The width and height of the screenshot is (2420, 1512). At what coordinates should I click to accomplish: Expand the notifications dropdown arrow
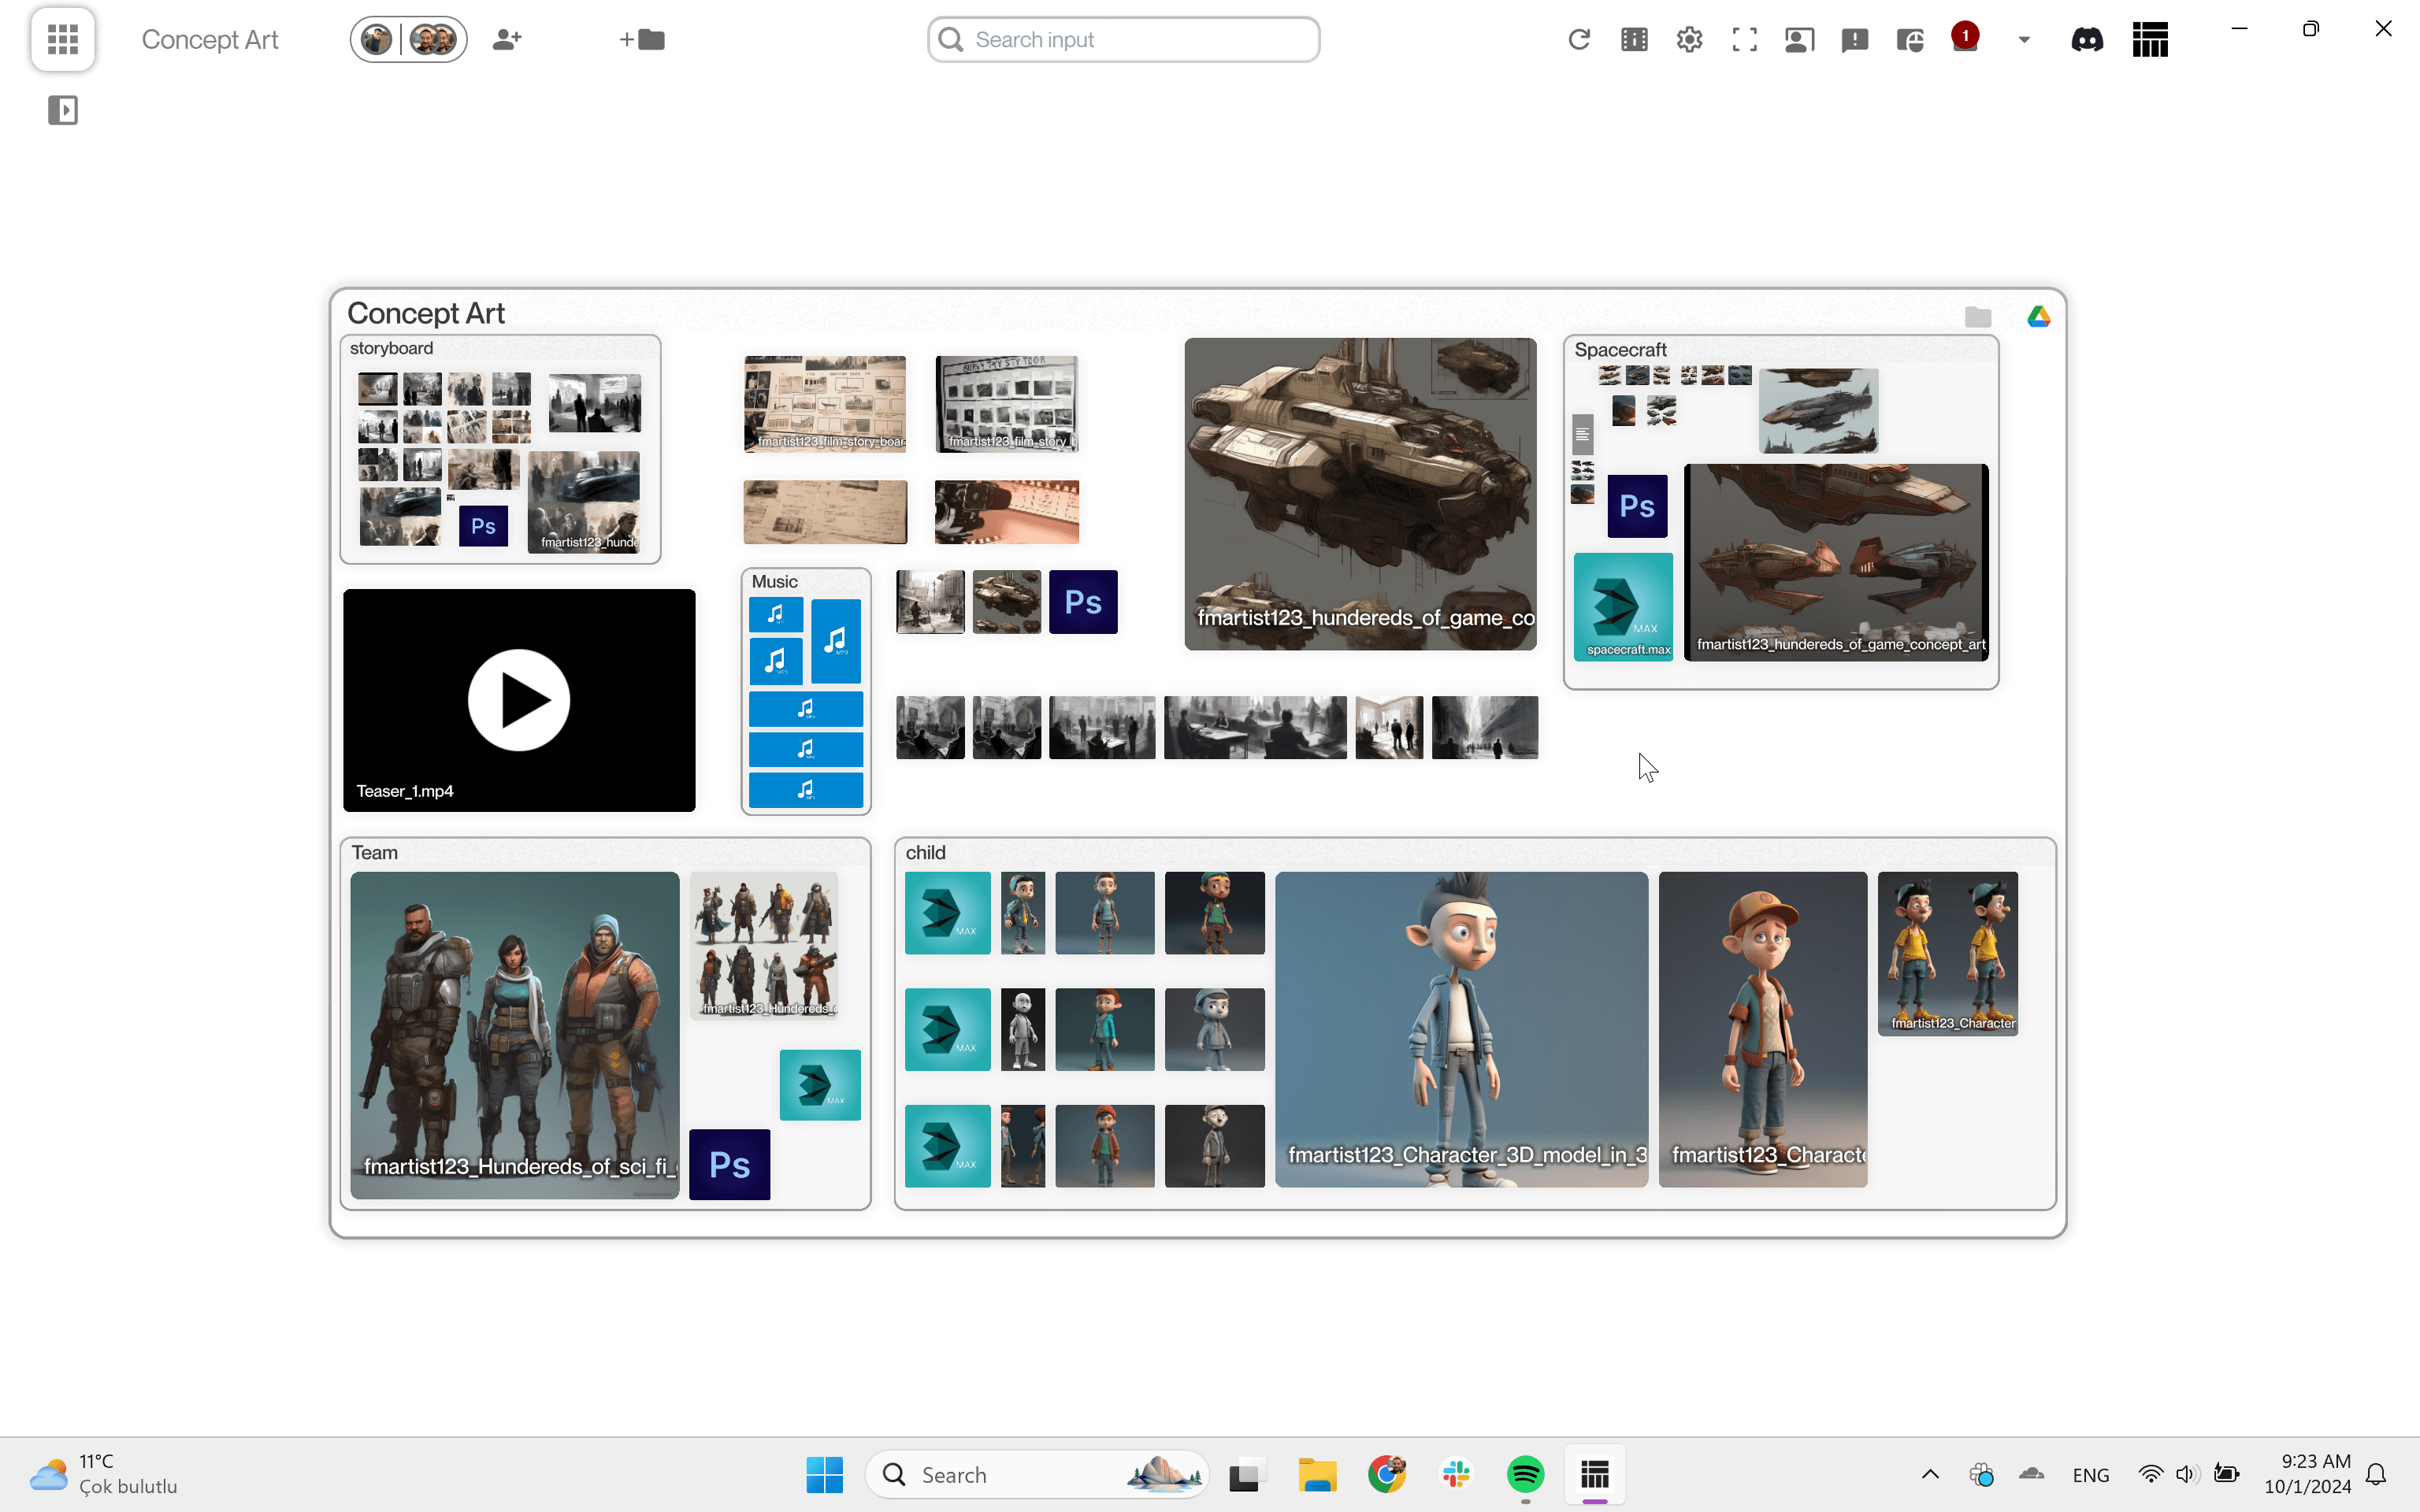point(2023,39)
